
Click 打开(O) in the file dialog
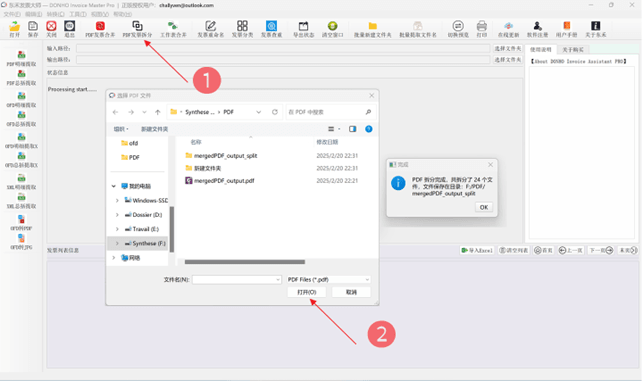307,292
